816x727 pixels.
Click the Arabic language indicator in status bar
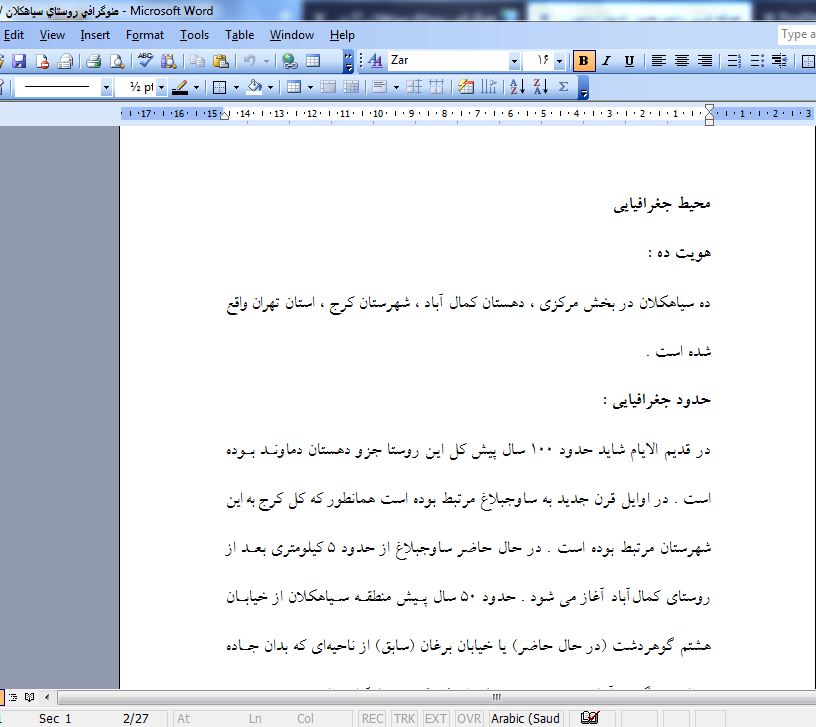click(x=525, y=718)
